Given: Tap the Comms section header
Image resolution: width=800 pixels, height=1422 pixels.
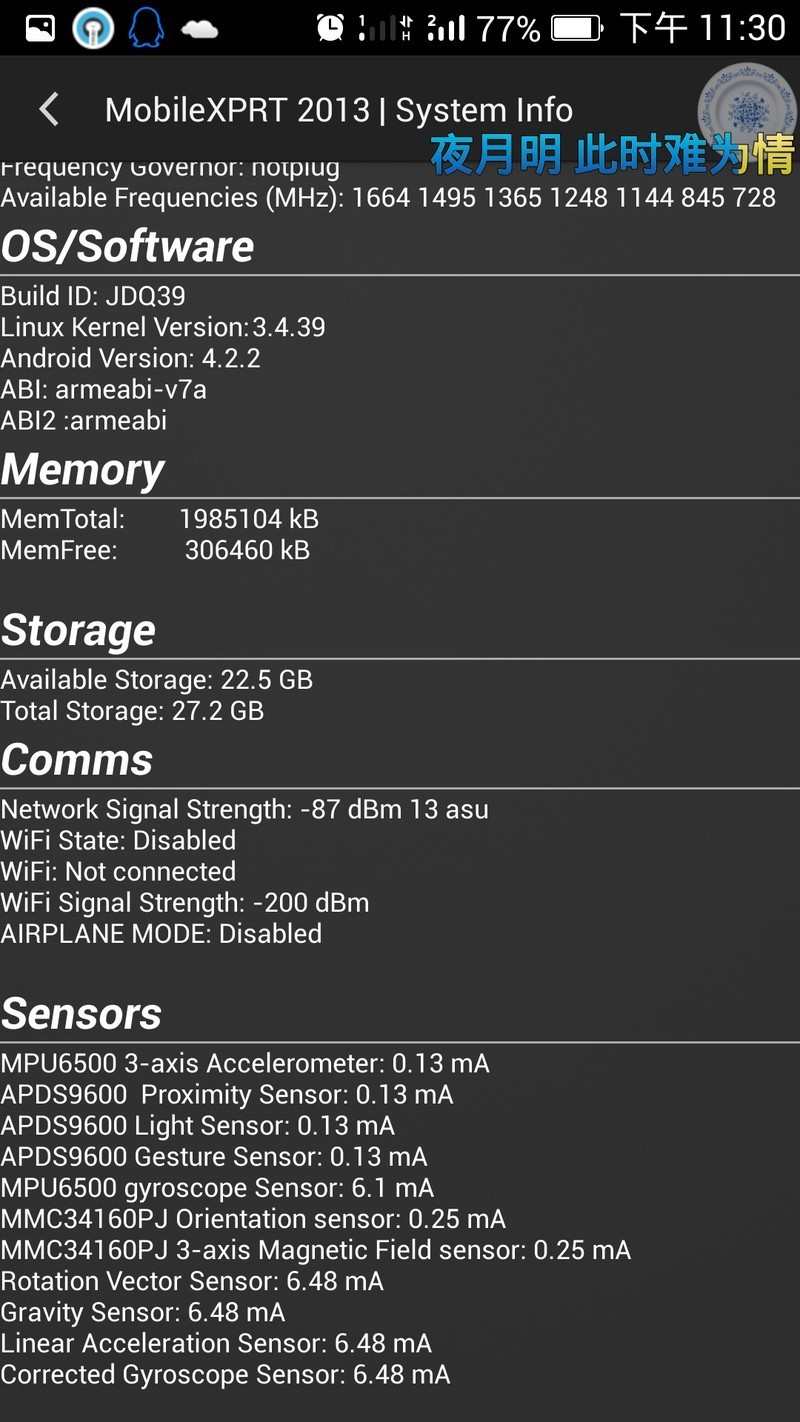Looking at the screenshot, I should coord(77,760).
